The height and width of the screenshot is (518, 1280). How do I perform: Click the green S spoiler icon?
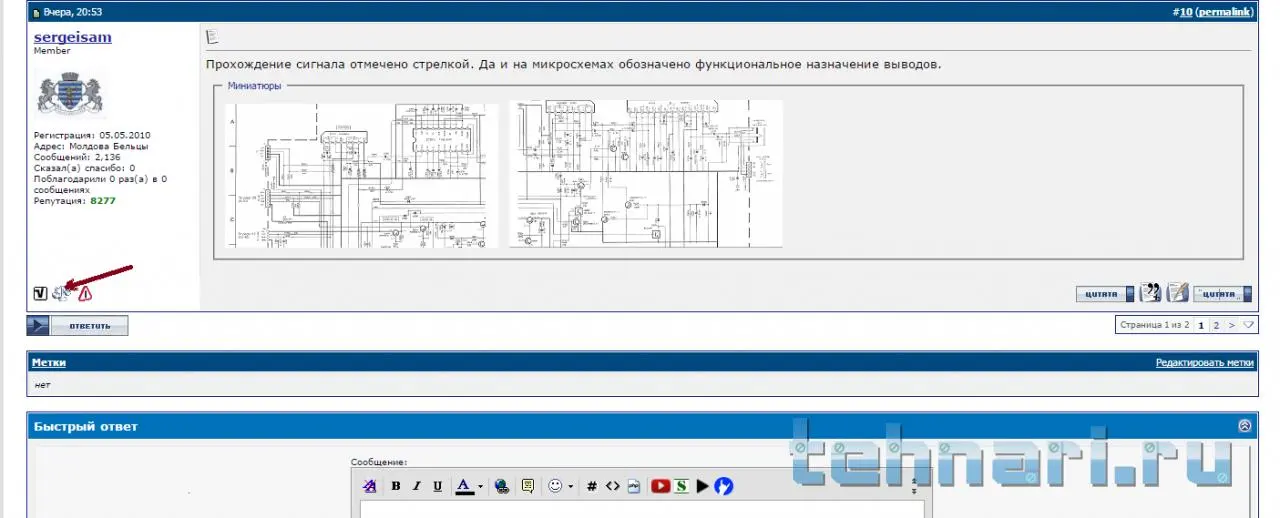(682, 486)
